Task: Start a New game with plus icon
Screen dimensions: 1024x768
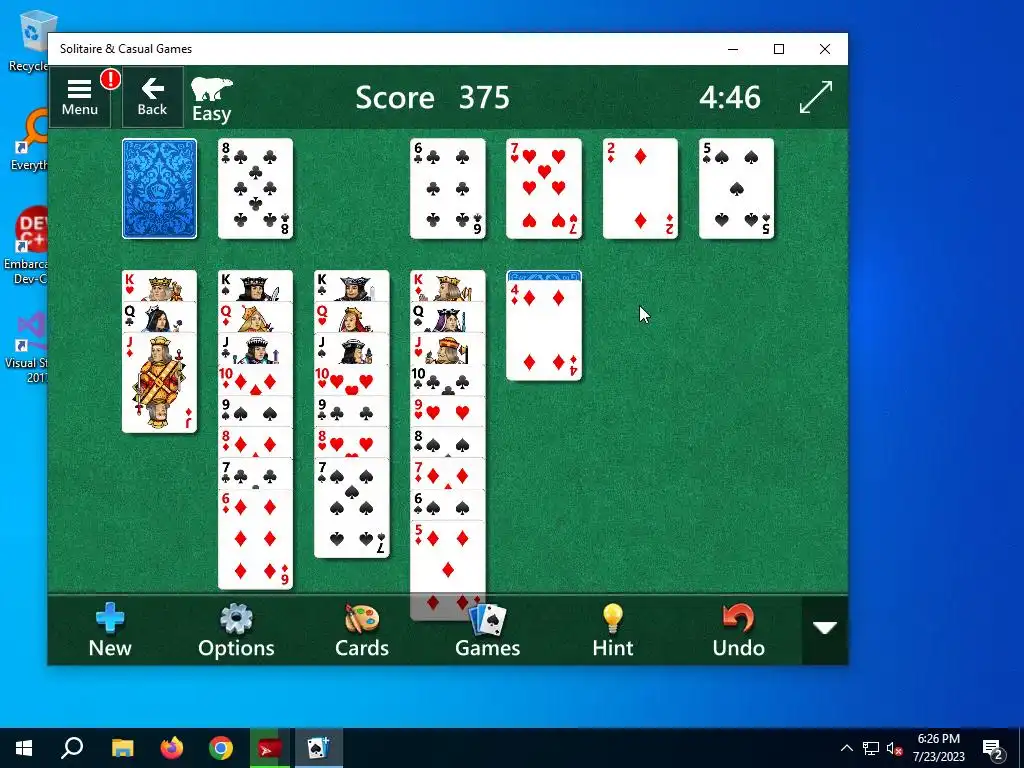Action: point(110,630)
